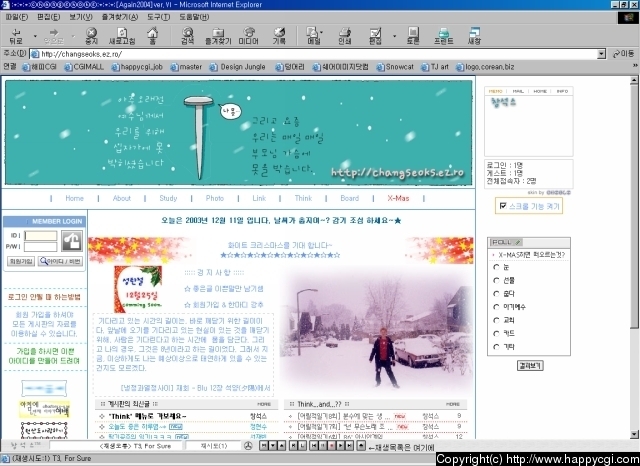The height and width of the screenshot is (466, 640).
Task: Open the Design Jungle favorite link
Action: [x=238, y=67]
